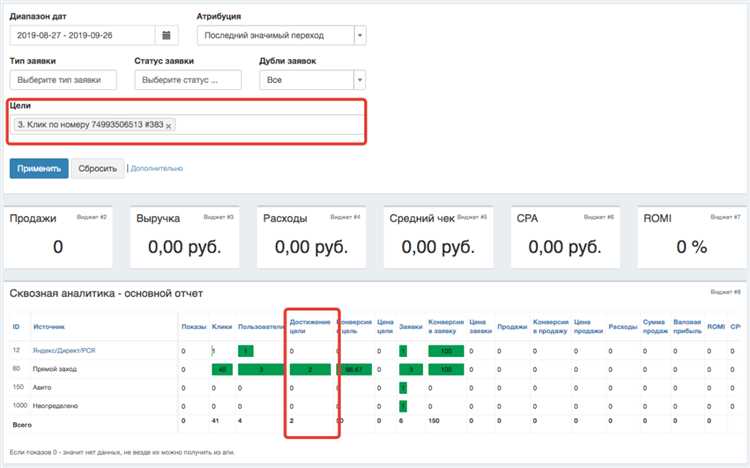The height and width of the screenshot is (468, 750).
Task: Sort by Цена продажи column header
Action: pyautogui.click(x=588, y=326)
